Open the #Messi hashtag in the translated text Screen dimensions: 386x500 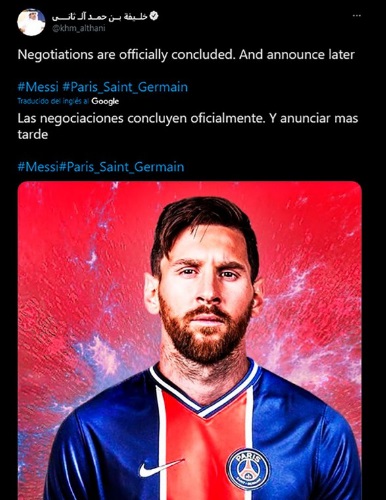(38, 166)
